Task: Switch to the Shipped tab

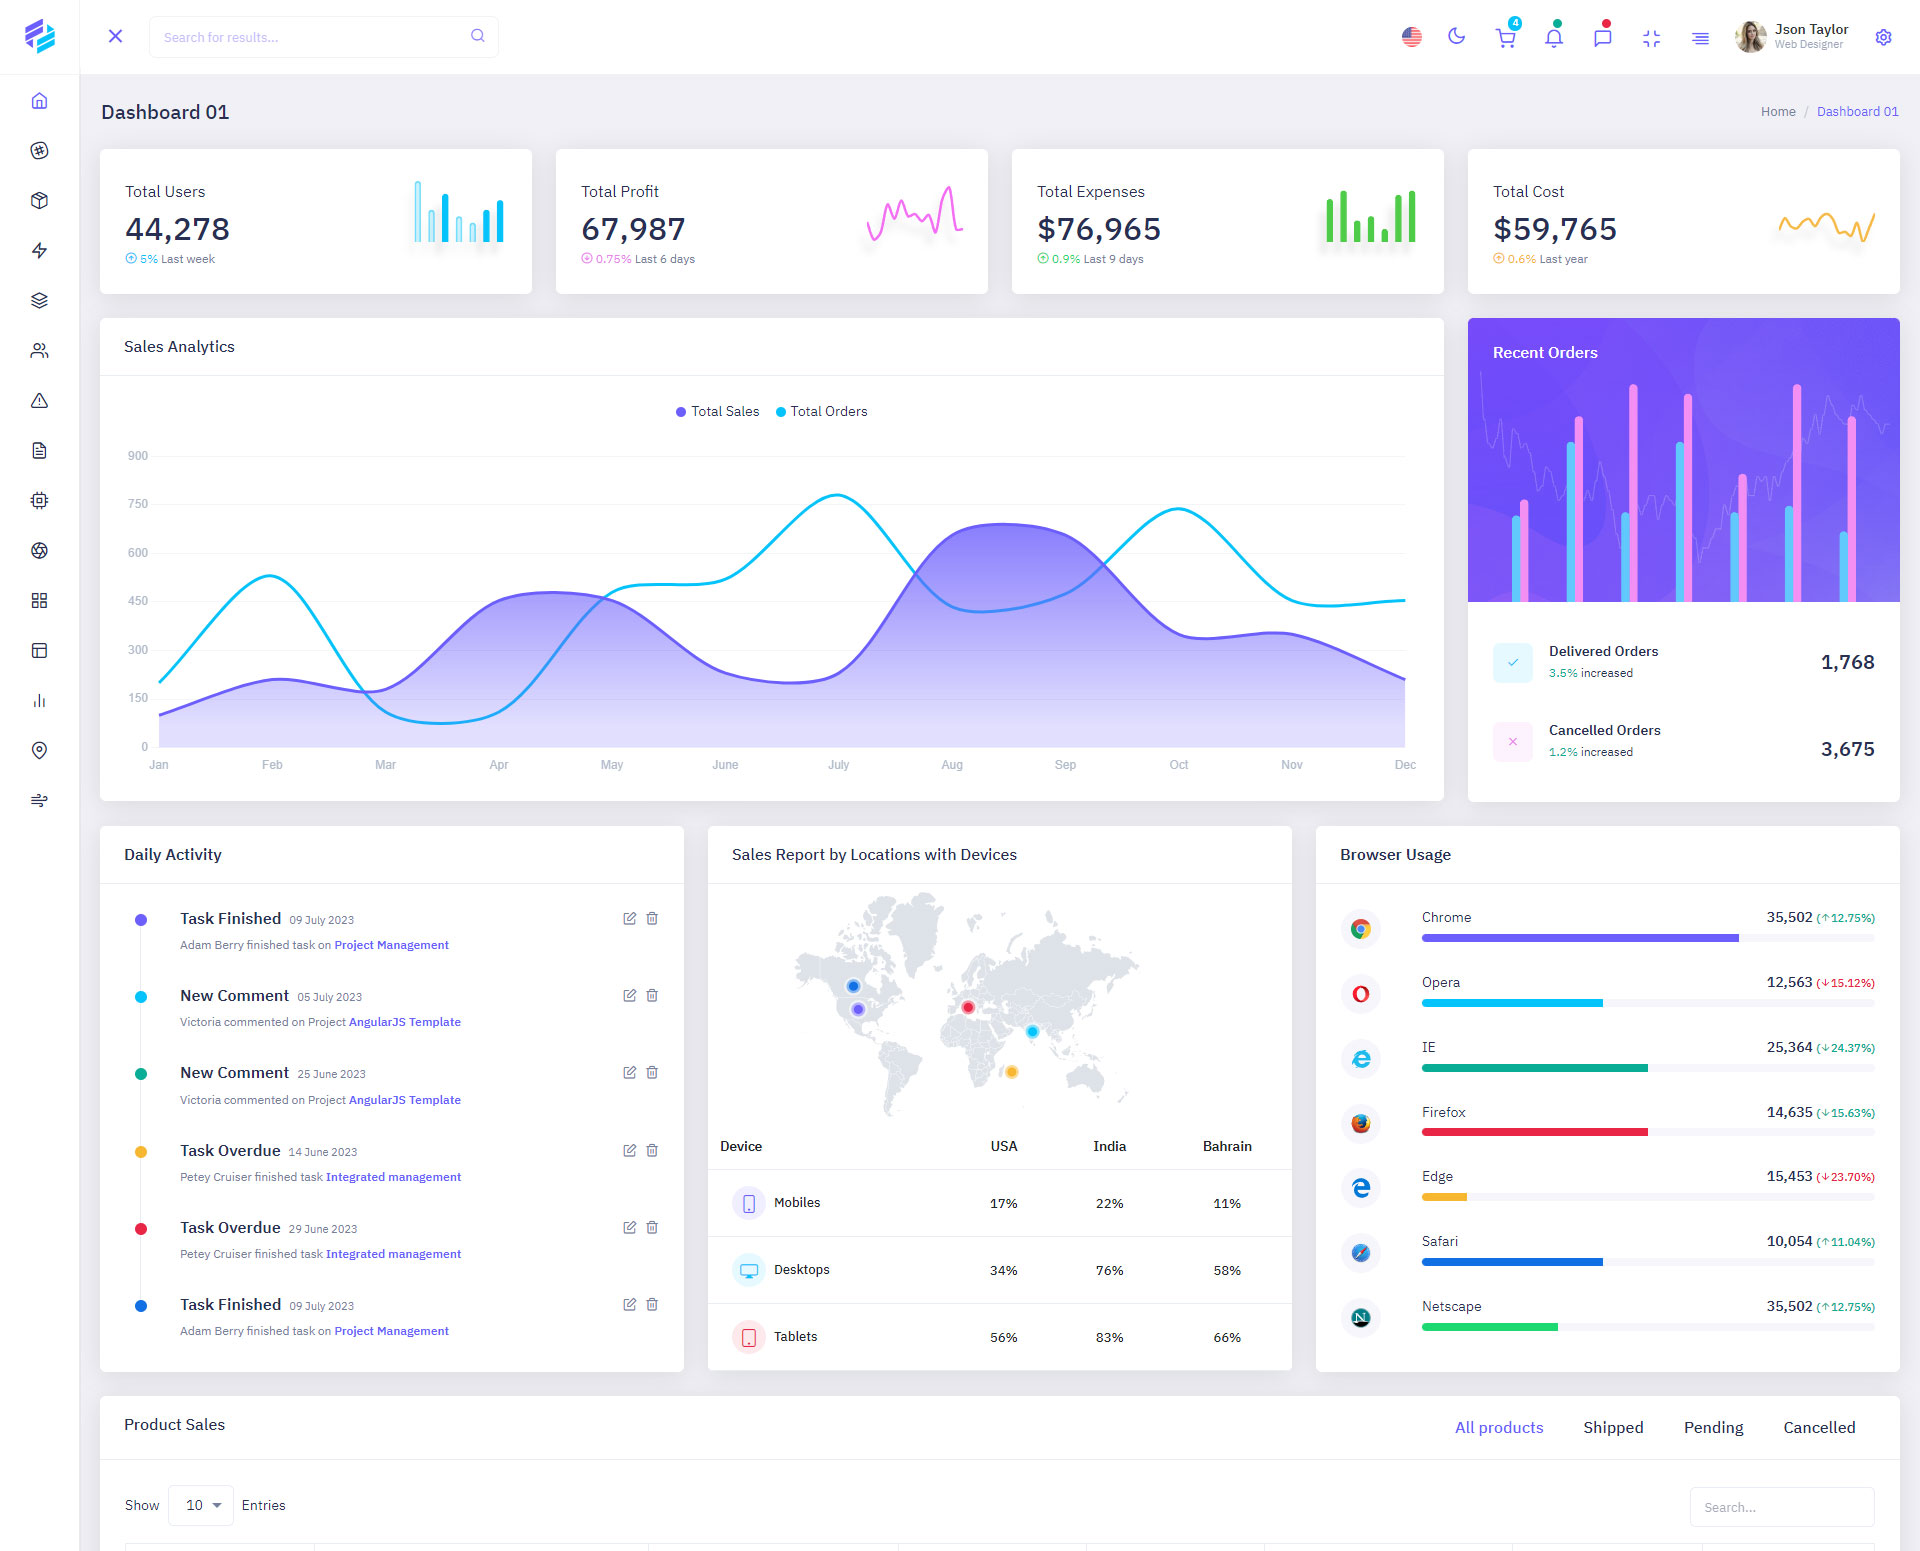Action: pyautogui.click(x=1612, y=1427)
